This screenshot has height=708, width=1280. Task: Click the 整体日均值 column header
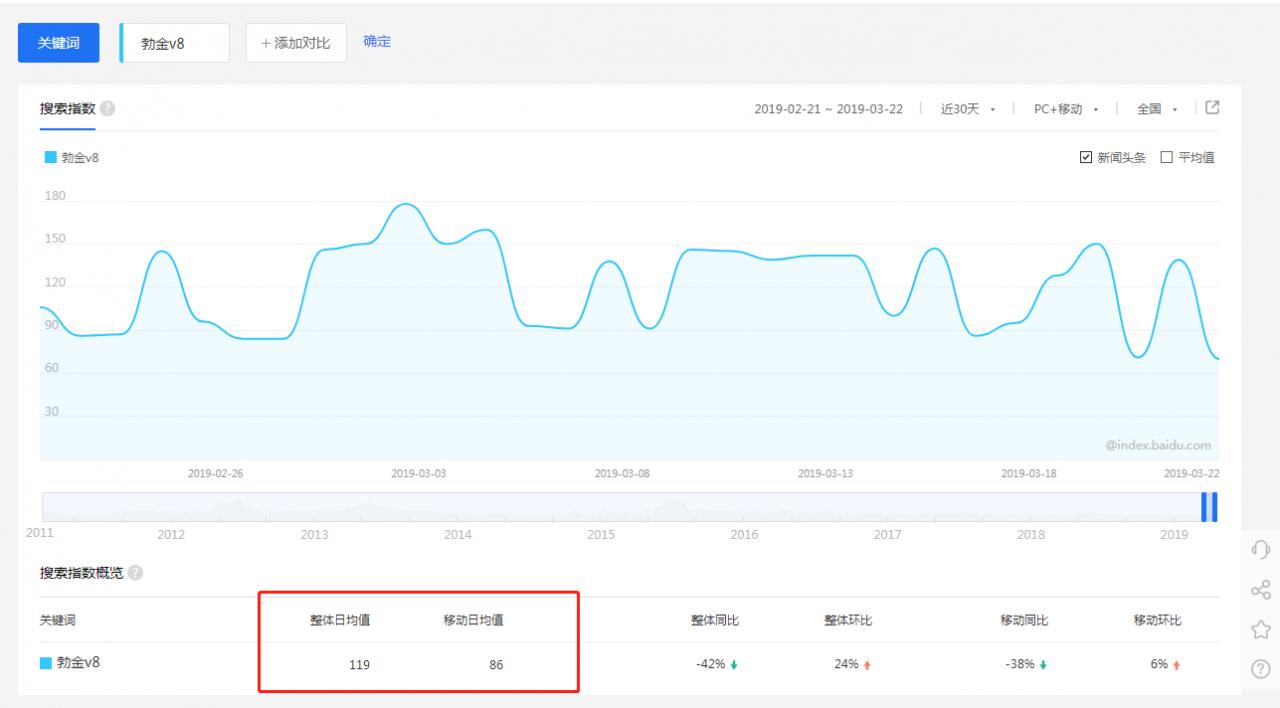(x=340, y=620)
